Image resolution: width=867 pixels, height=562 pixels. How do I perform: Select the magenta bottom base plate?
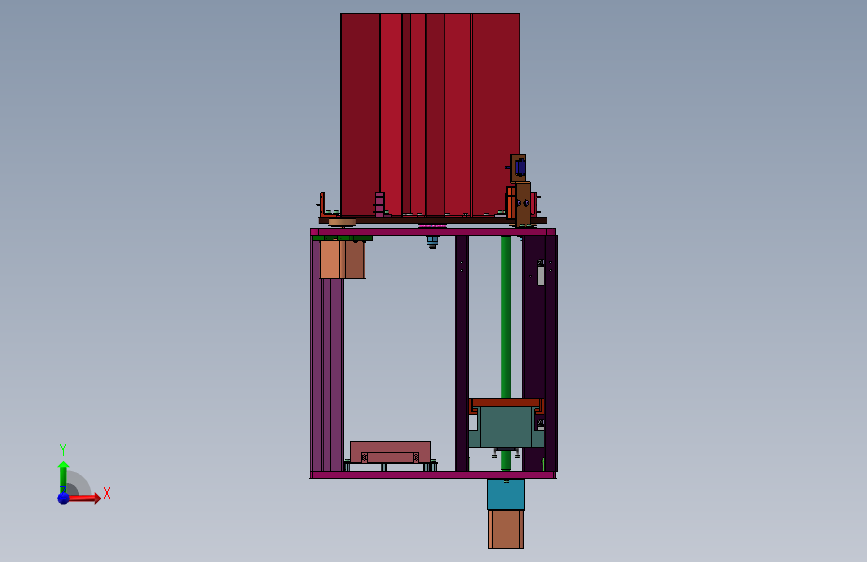(x=432, y=475)
